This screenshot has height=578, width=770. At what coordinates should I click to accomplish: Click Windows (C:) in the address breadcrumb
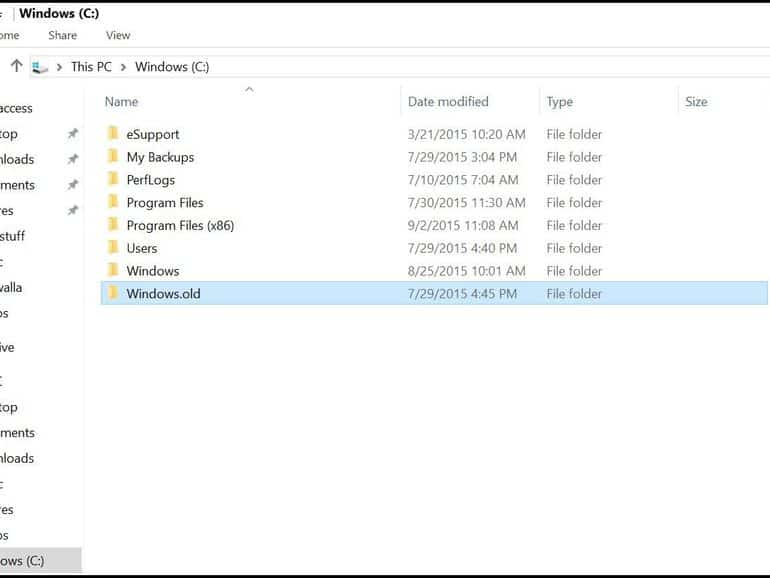click(x=172, y=67)
